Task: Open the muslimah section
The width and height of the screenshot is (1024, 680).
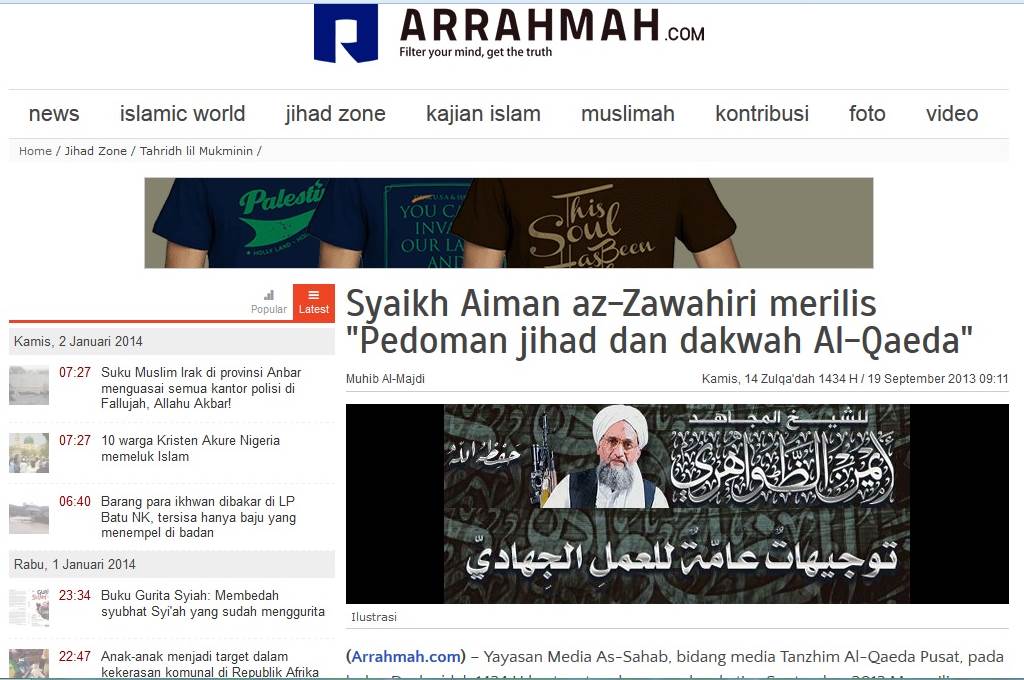Action: point(628,114)
